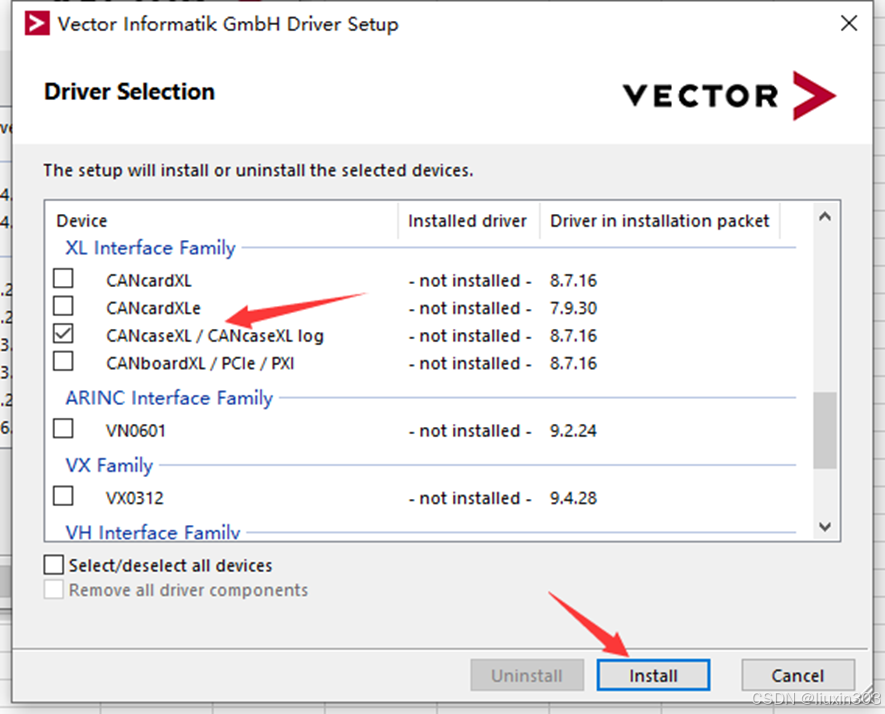
Task: Select the XL Interface Family group heading
Action: click(150, 248)
